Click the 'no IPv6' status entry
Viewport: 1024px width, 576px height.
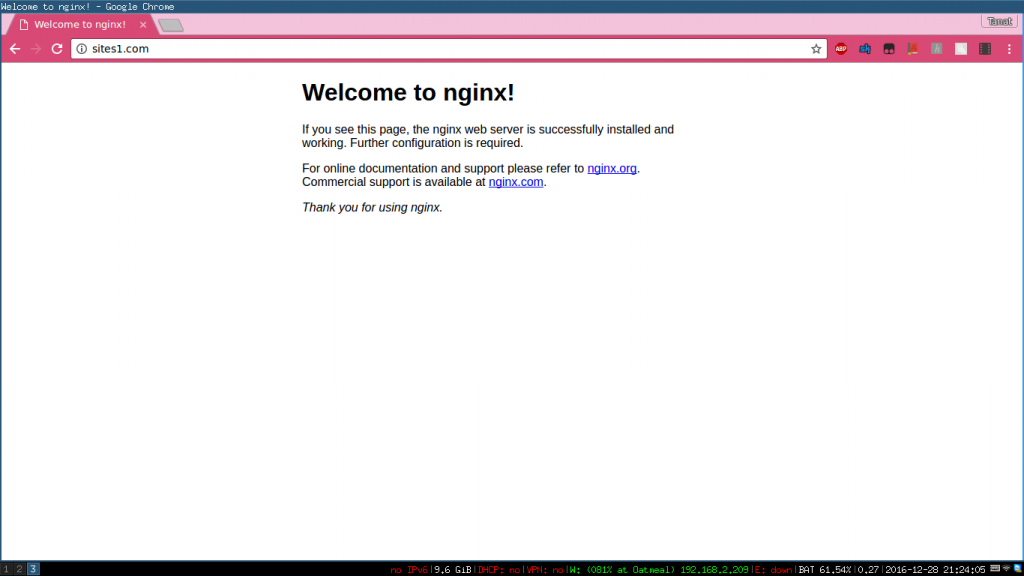click(409, 570)
